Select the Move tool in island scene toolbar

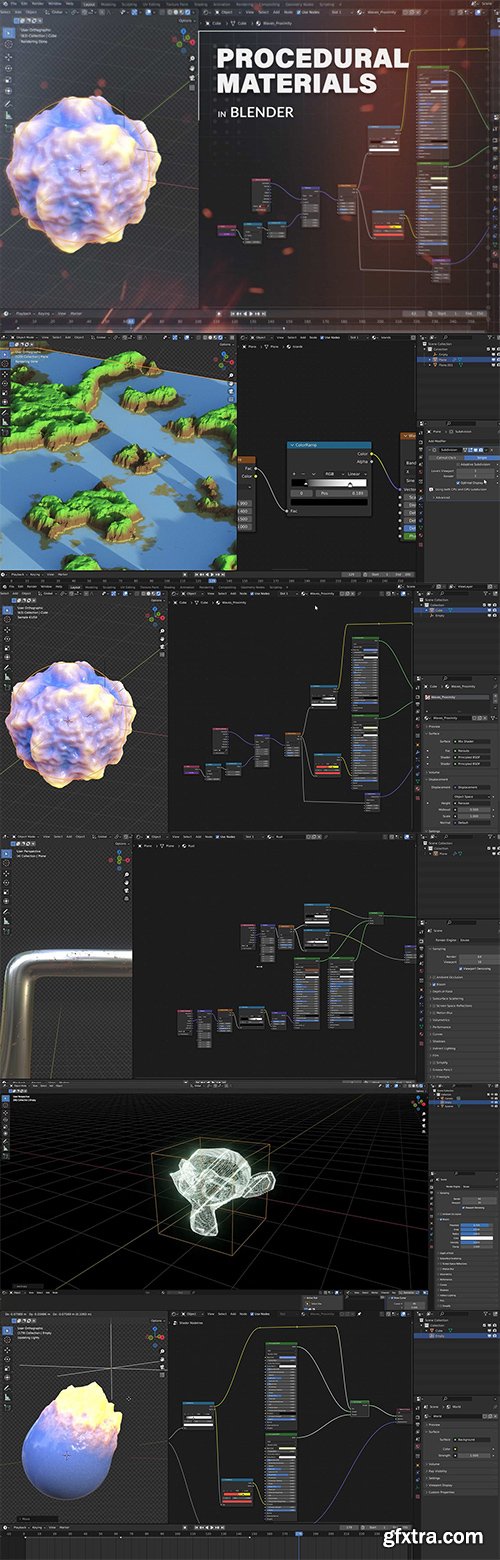(4, 376)
